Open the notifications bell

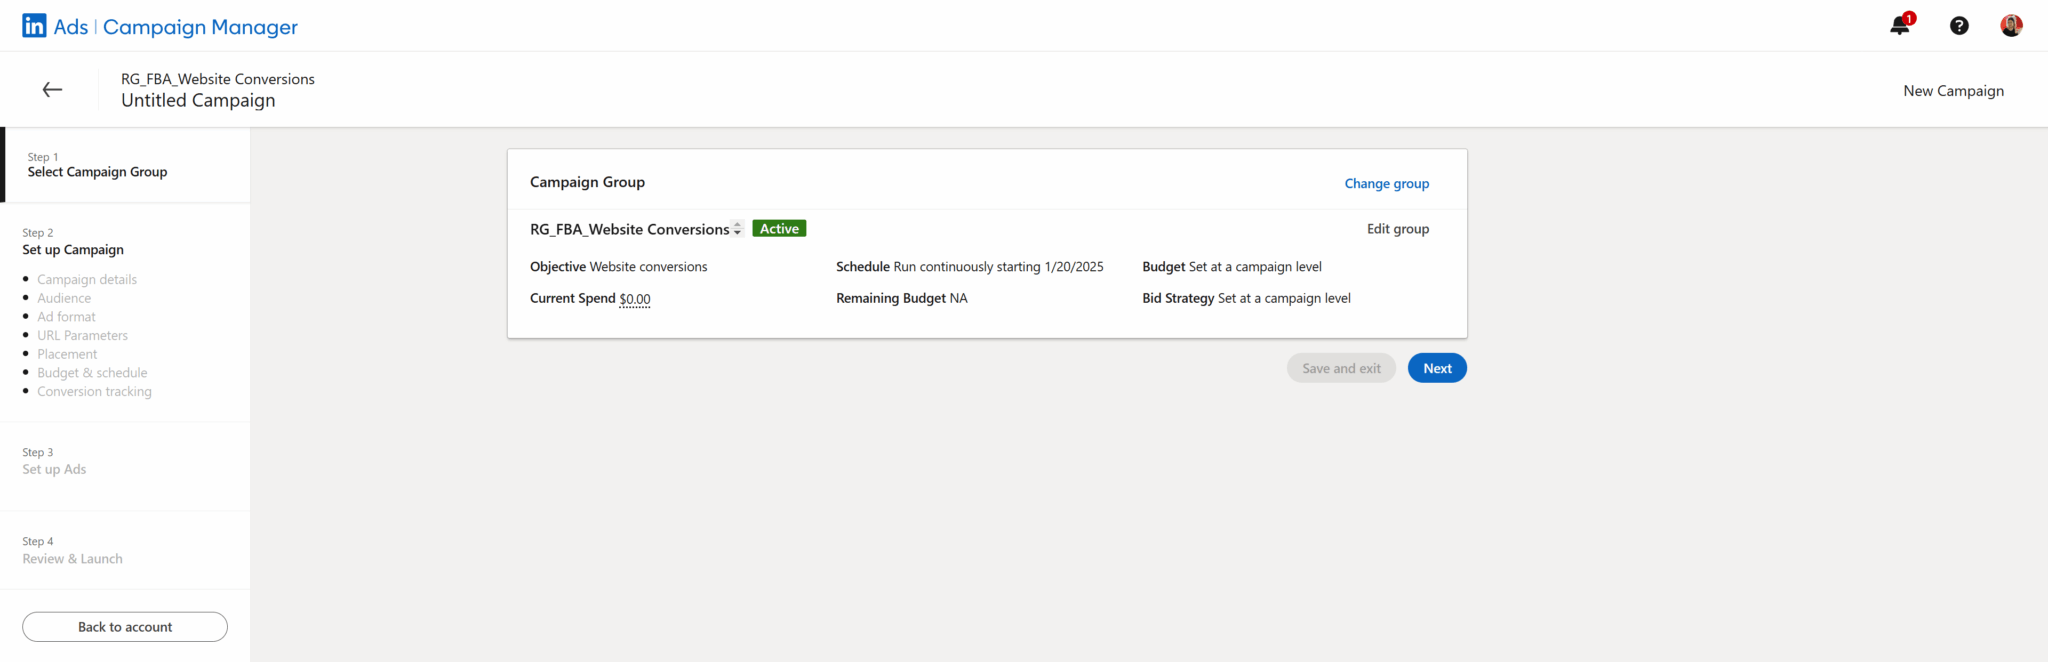pos(1900,25)
